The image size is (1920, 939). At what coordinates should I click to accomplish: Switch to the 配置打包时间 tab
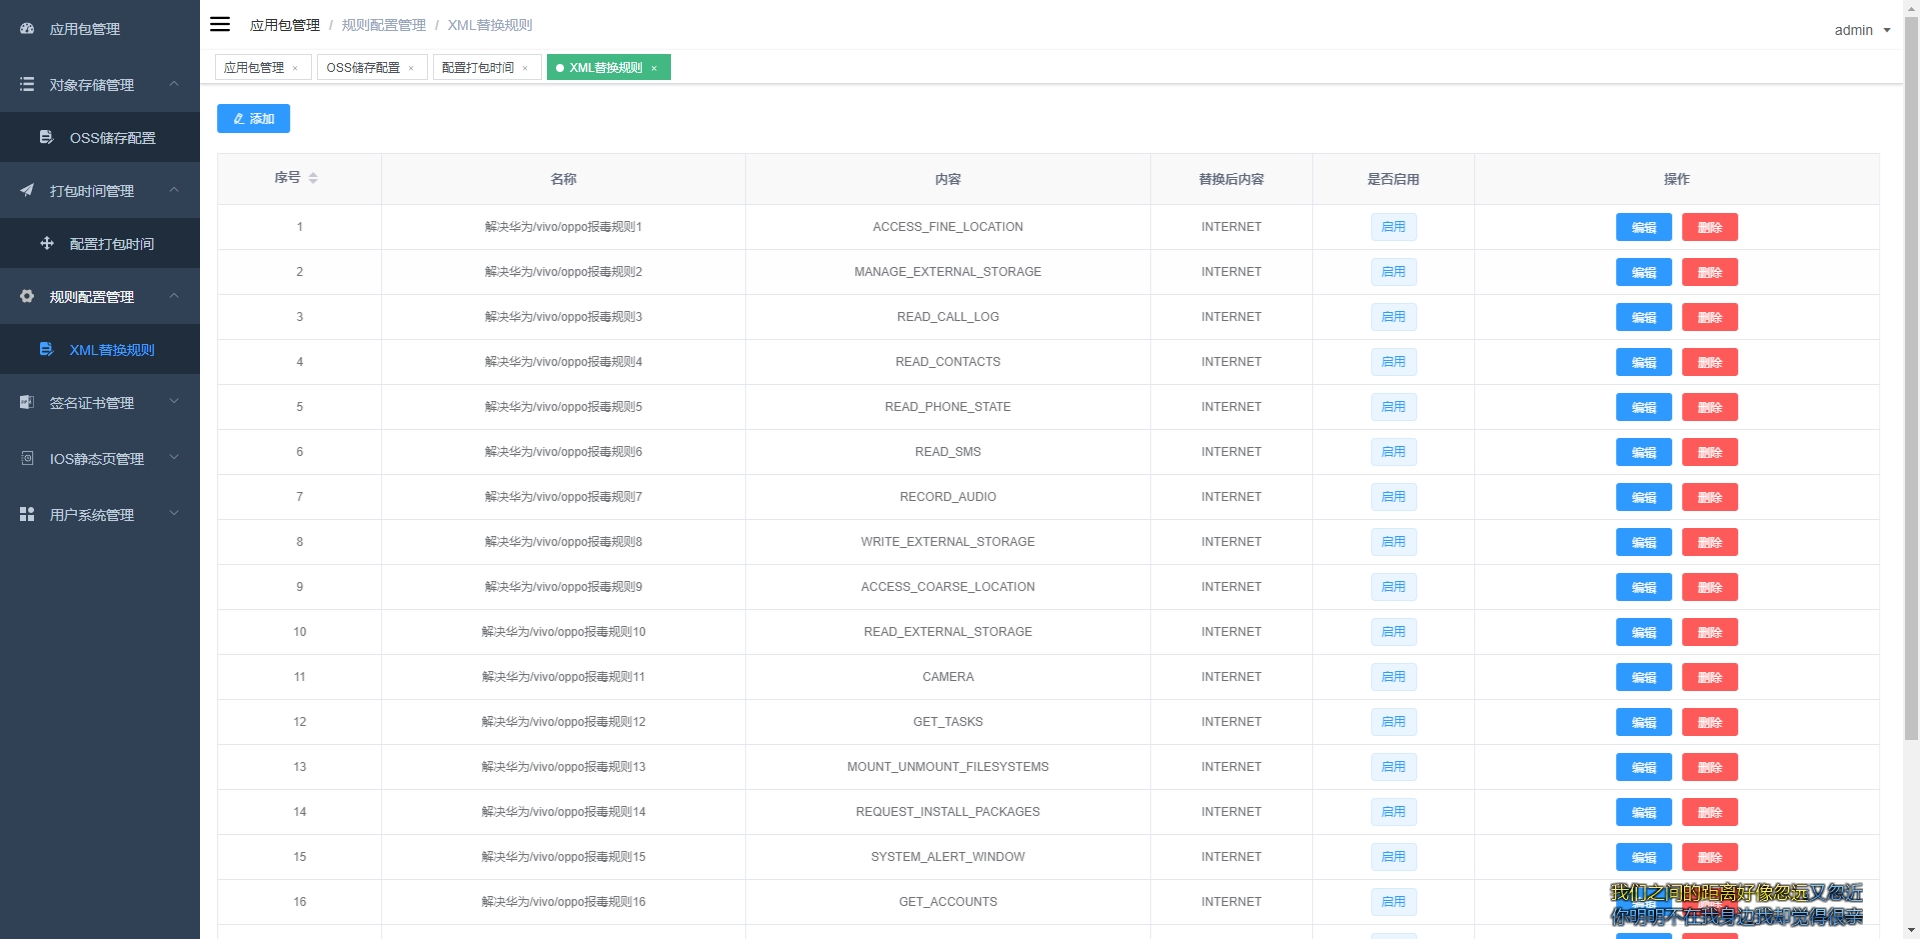[478, 67]
